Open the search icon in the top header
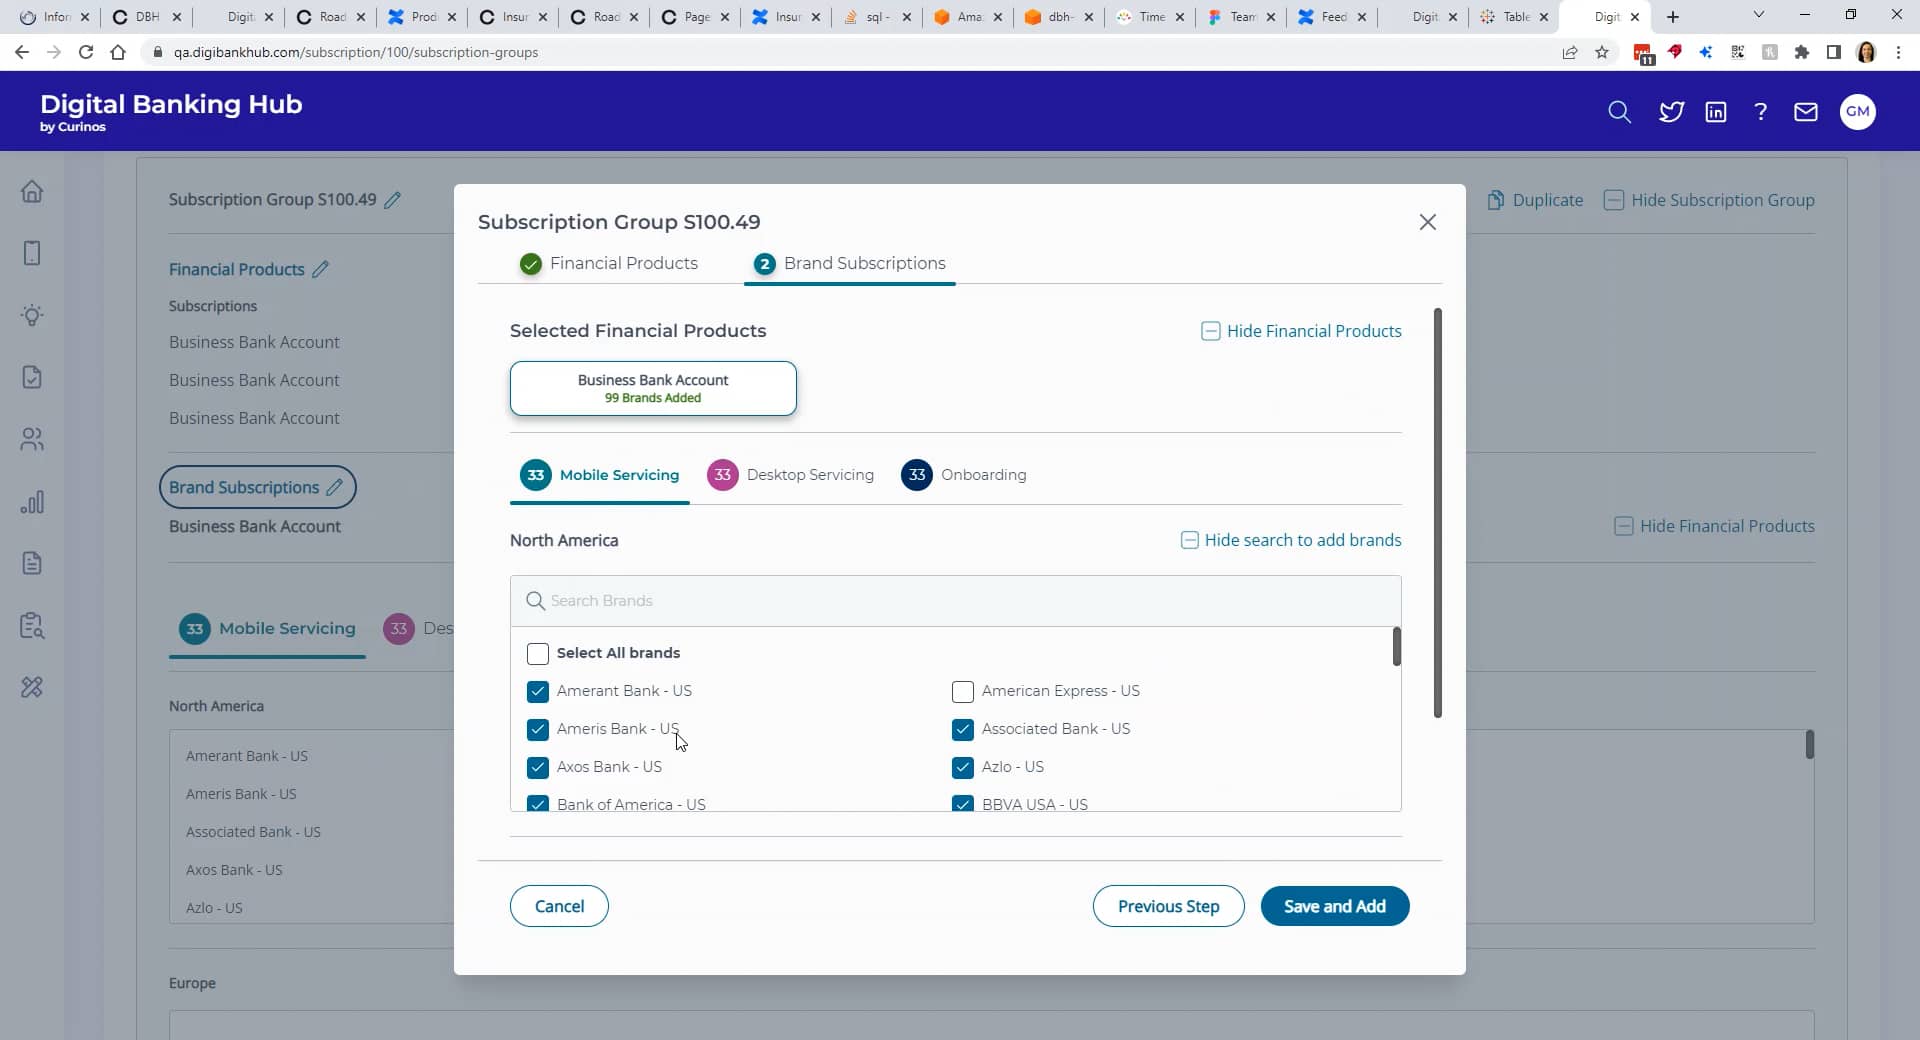Viewport: 1920px width, 1040px height. coord(1619,112)
